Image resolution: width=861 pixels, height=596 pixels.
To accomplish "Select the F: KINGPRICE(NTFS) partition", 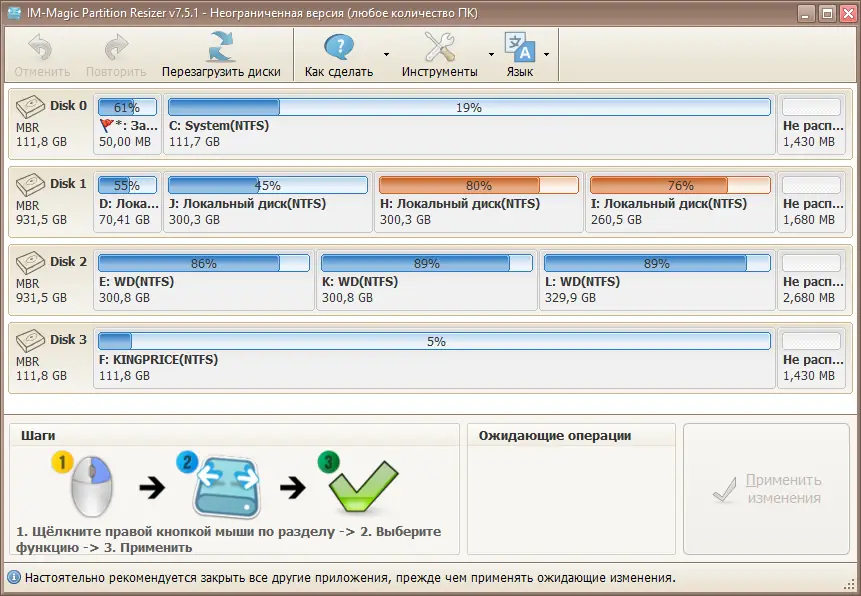I will tap(434, 358).
